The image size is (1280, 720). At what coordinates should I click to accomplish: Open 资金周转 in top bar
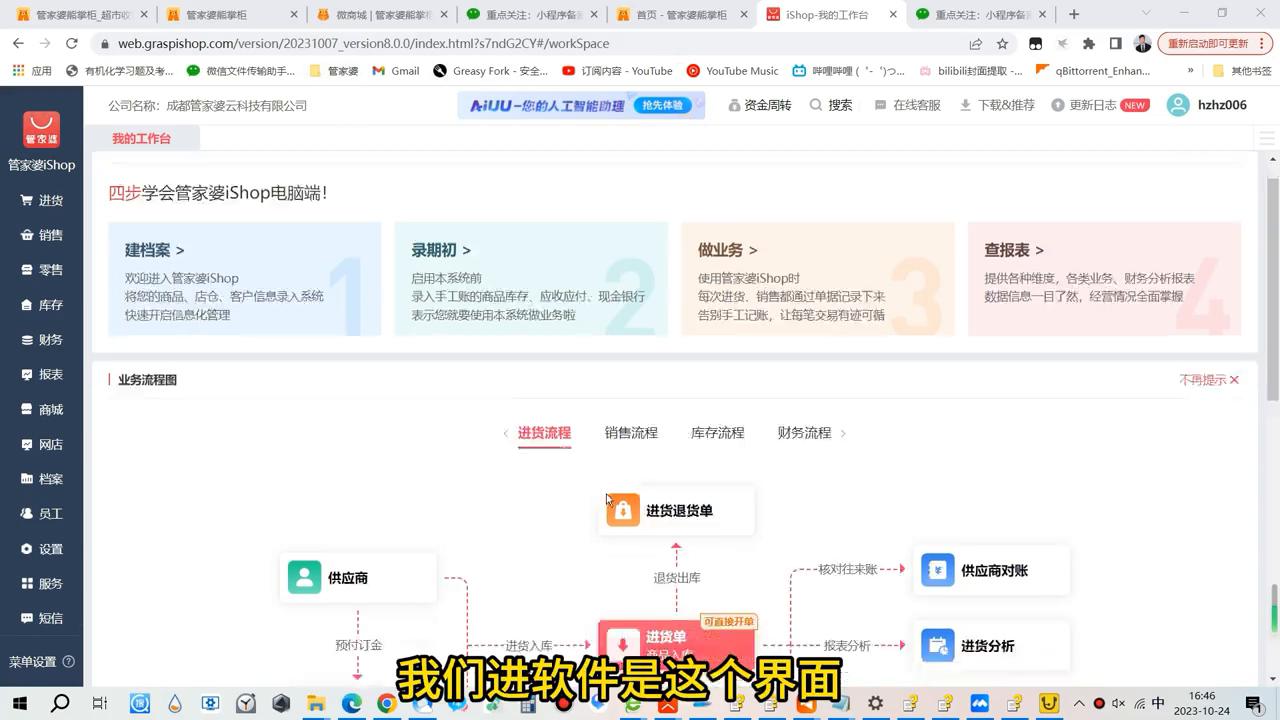(x=760, y=105)
